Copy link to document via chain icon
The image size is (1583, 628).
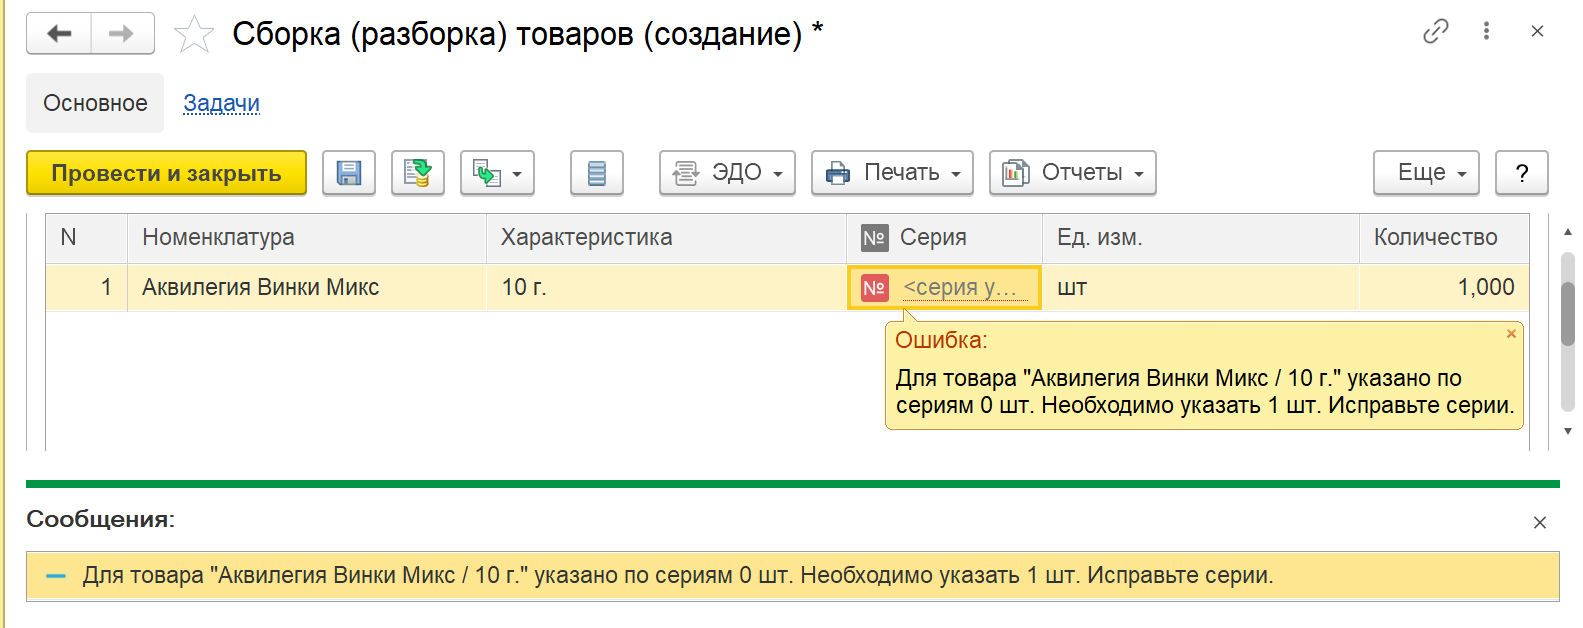click(1435, 32)
